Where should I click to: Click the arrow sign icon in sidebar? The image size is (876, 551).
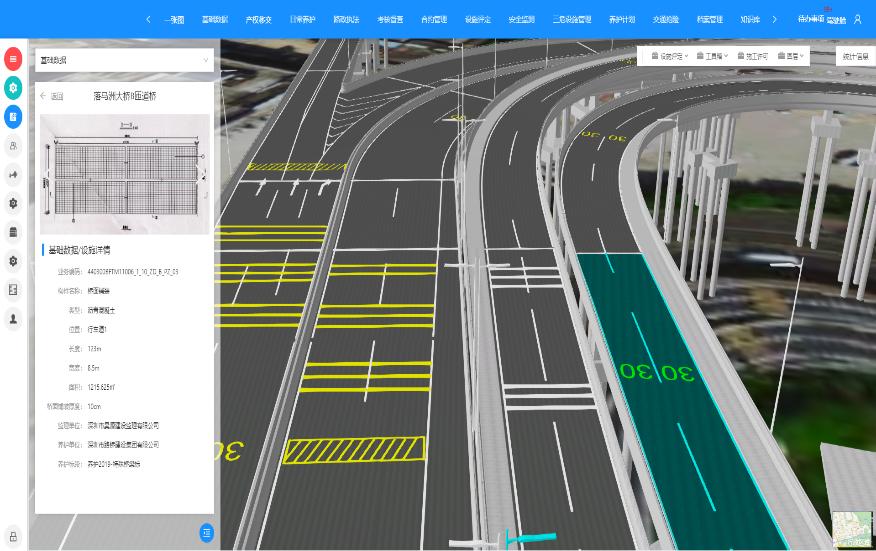click(14, 175)
